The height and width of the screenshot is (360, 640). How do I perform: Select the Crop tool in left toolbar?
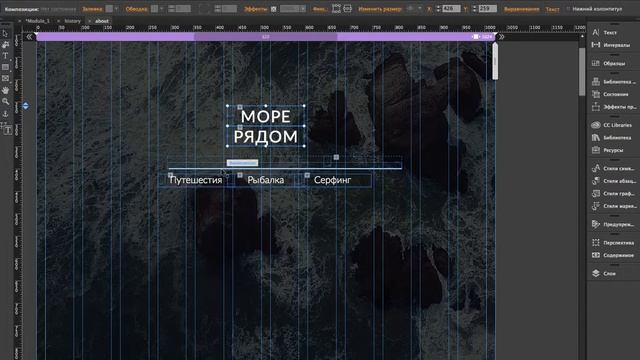[x=5, y=44]
